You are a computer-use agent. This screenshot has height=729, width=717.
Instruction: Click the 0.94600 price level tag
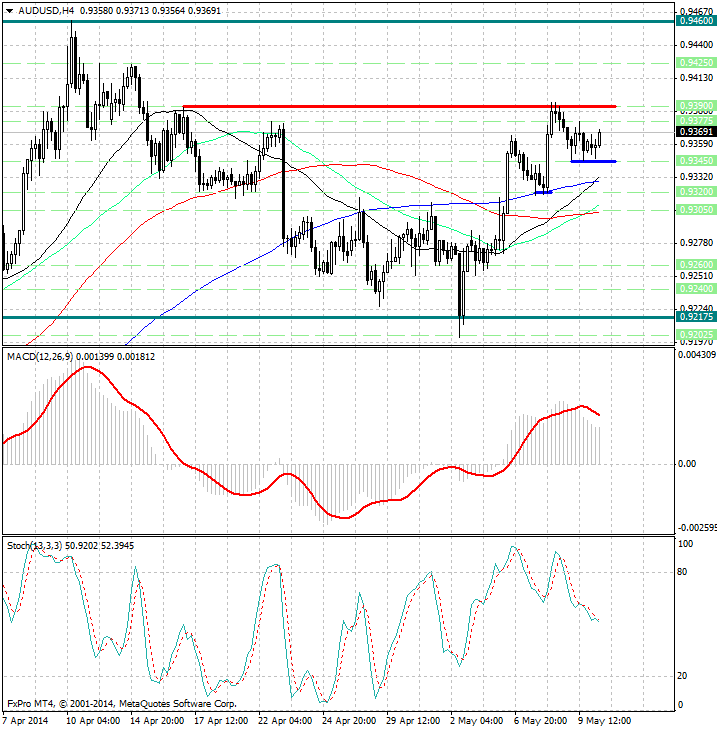tap(694, 20)
